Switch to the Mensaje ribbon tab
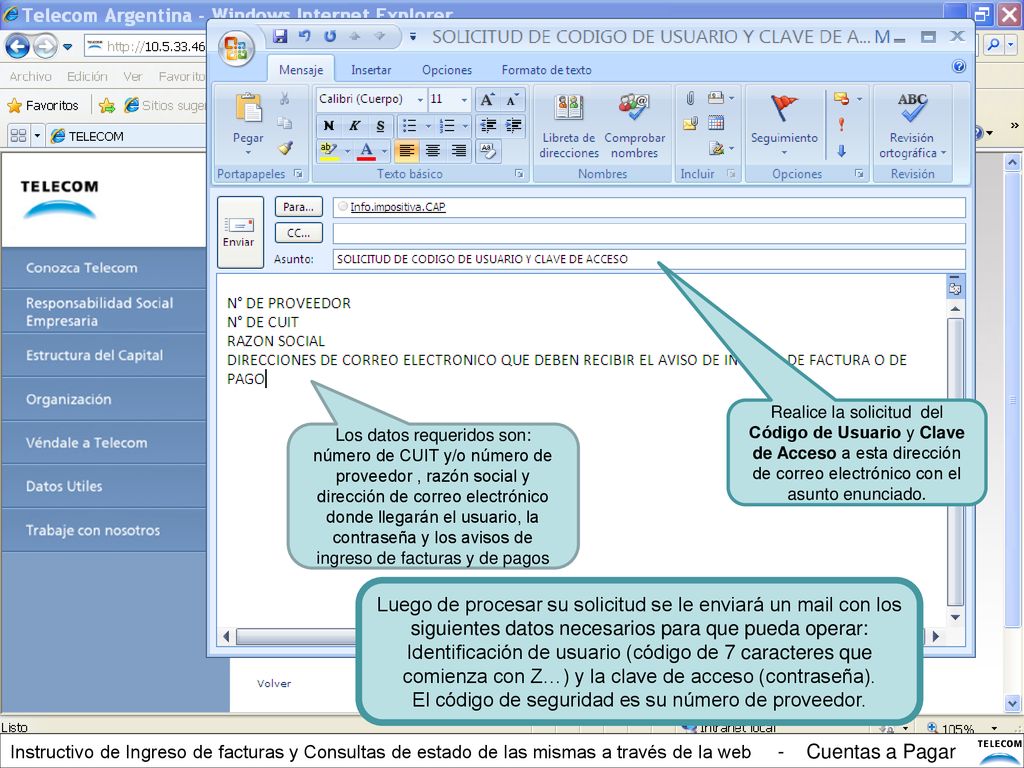Viewport: 1024px width, 768px height. click(x=301, y=70)
